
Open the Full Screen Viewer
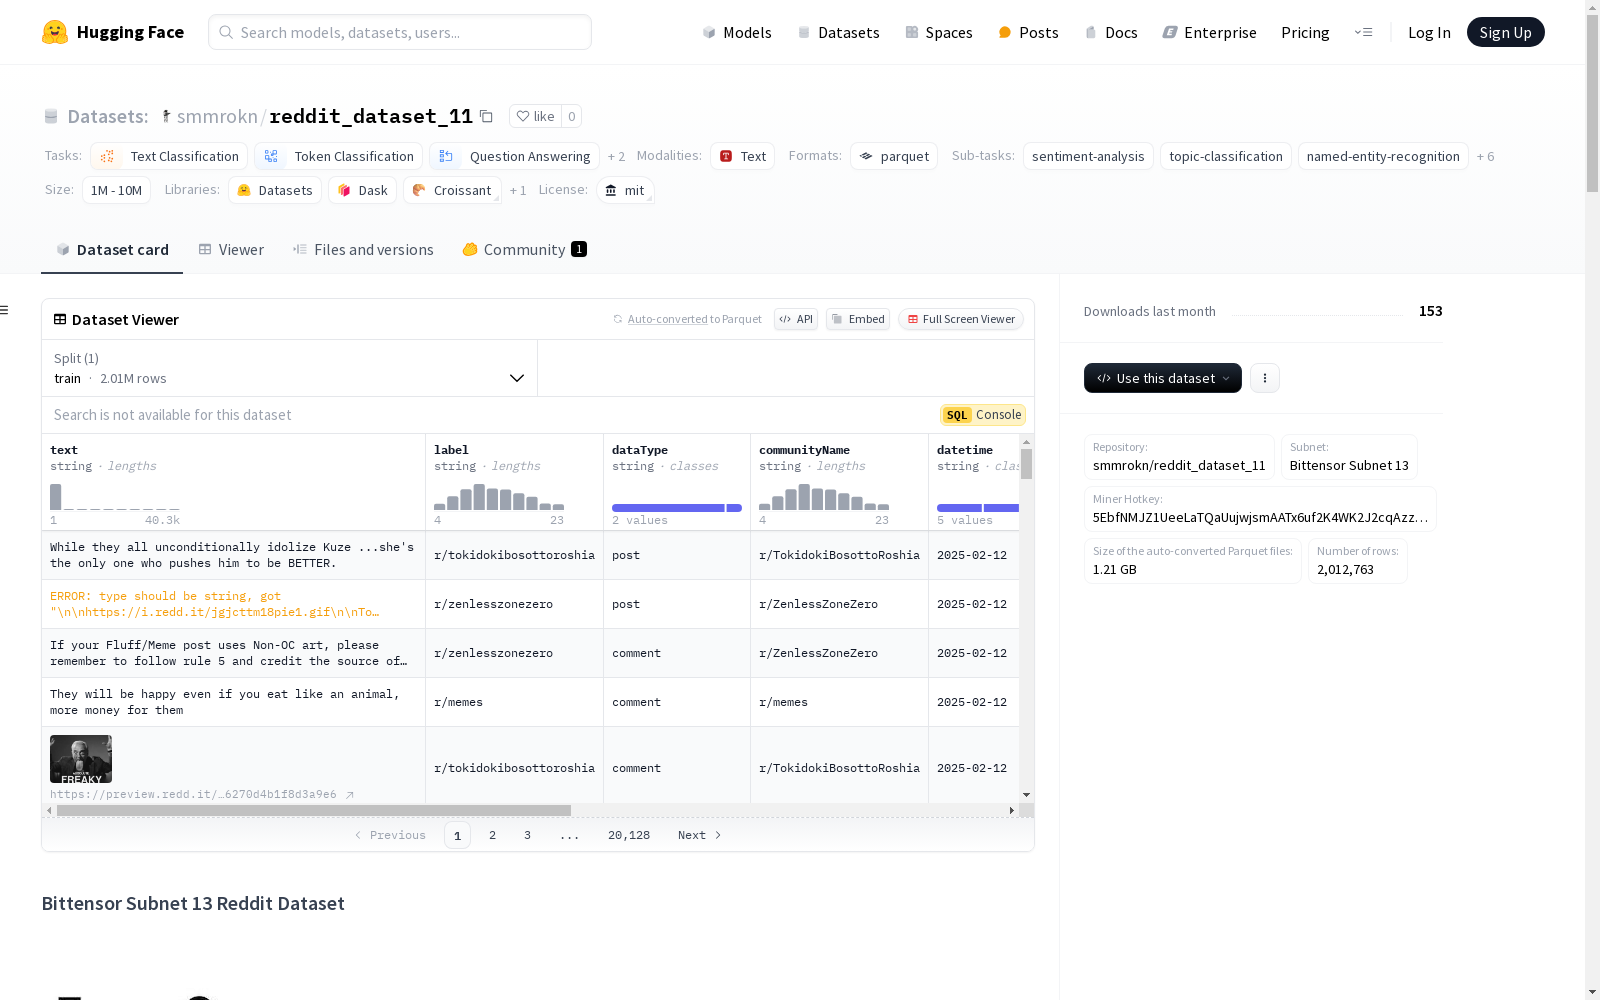click(x=961, y=319)
